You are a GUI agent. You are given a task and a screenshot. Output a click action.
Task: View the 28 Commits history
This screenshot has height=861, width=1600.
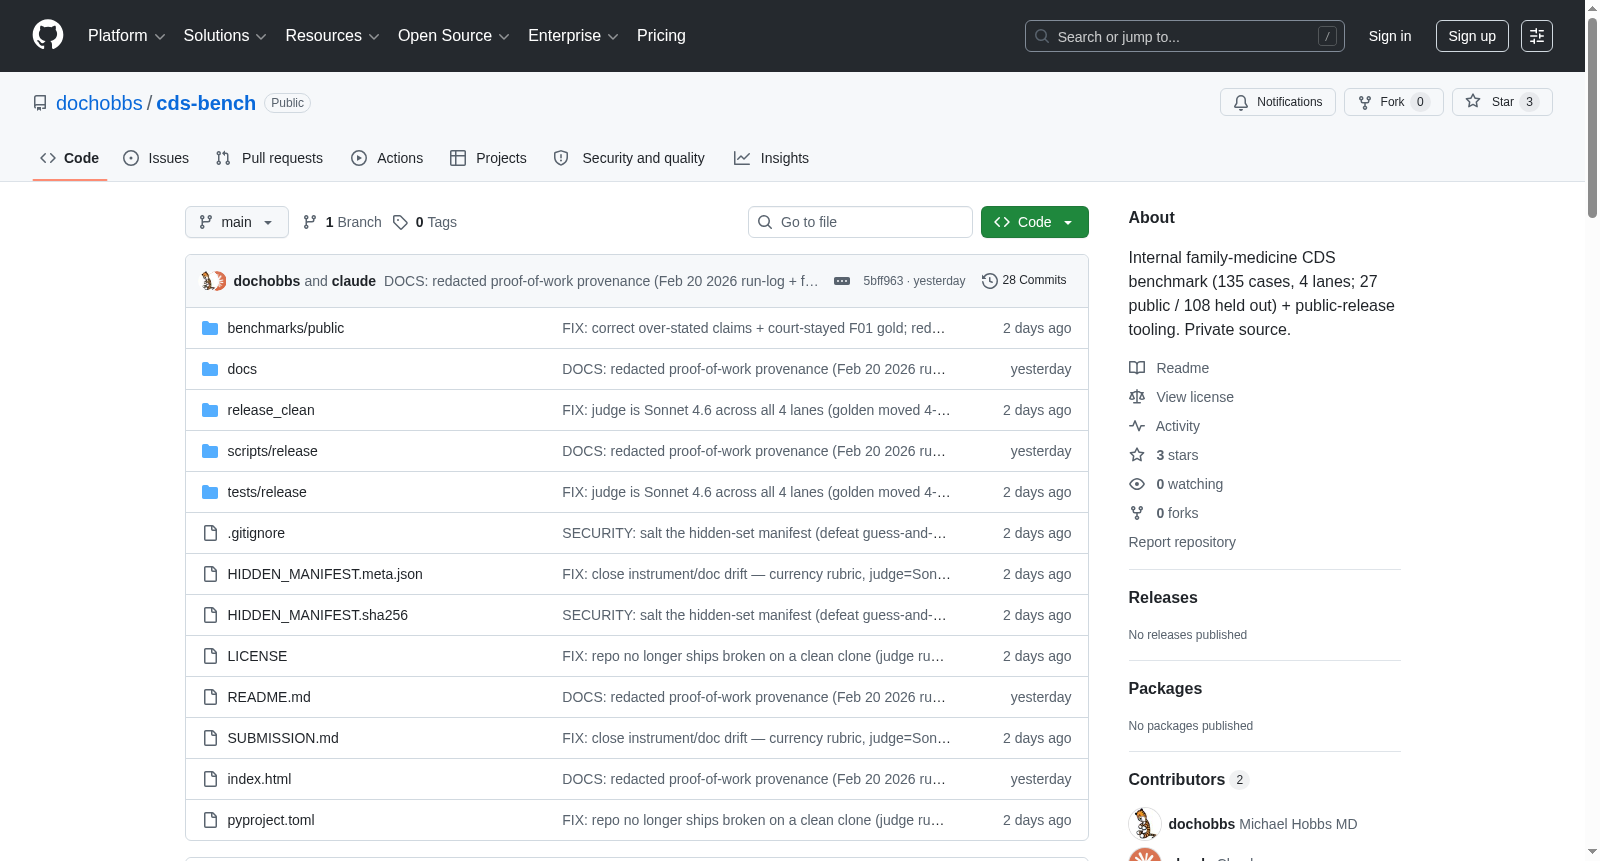[1025, 281]
